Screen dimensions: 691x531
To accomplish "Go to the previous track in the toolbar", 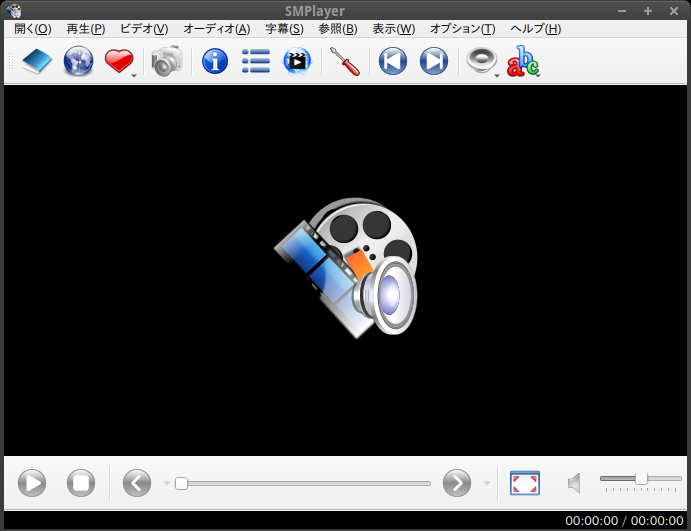I will coord(393,61).
